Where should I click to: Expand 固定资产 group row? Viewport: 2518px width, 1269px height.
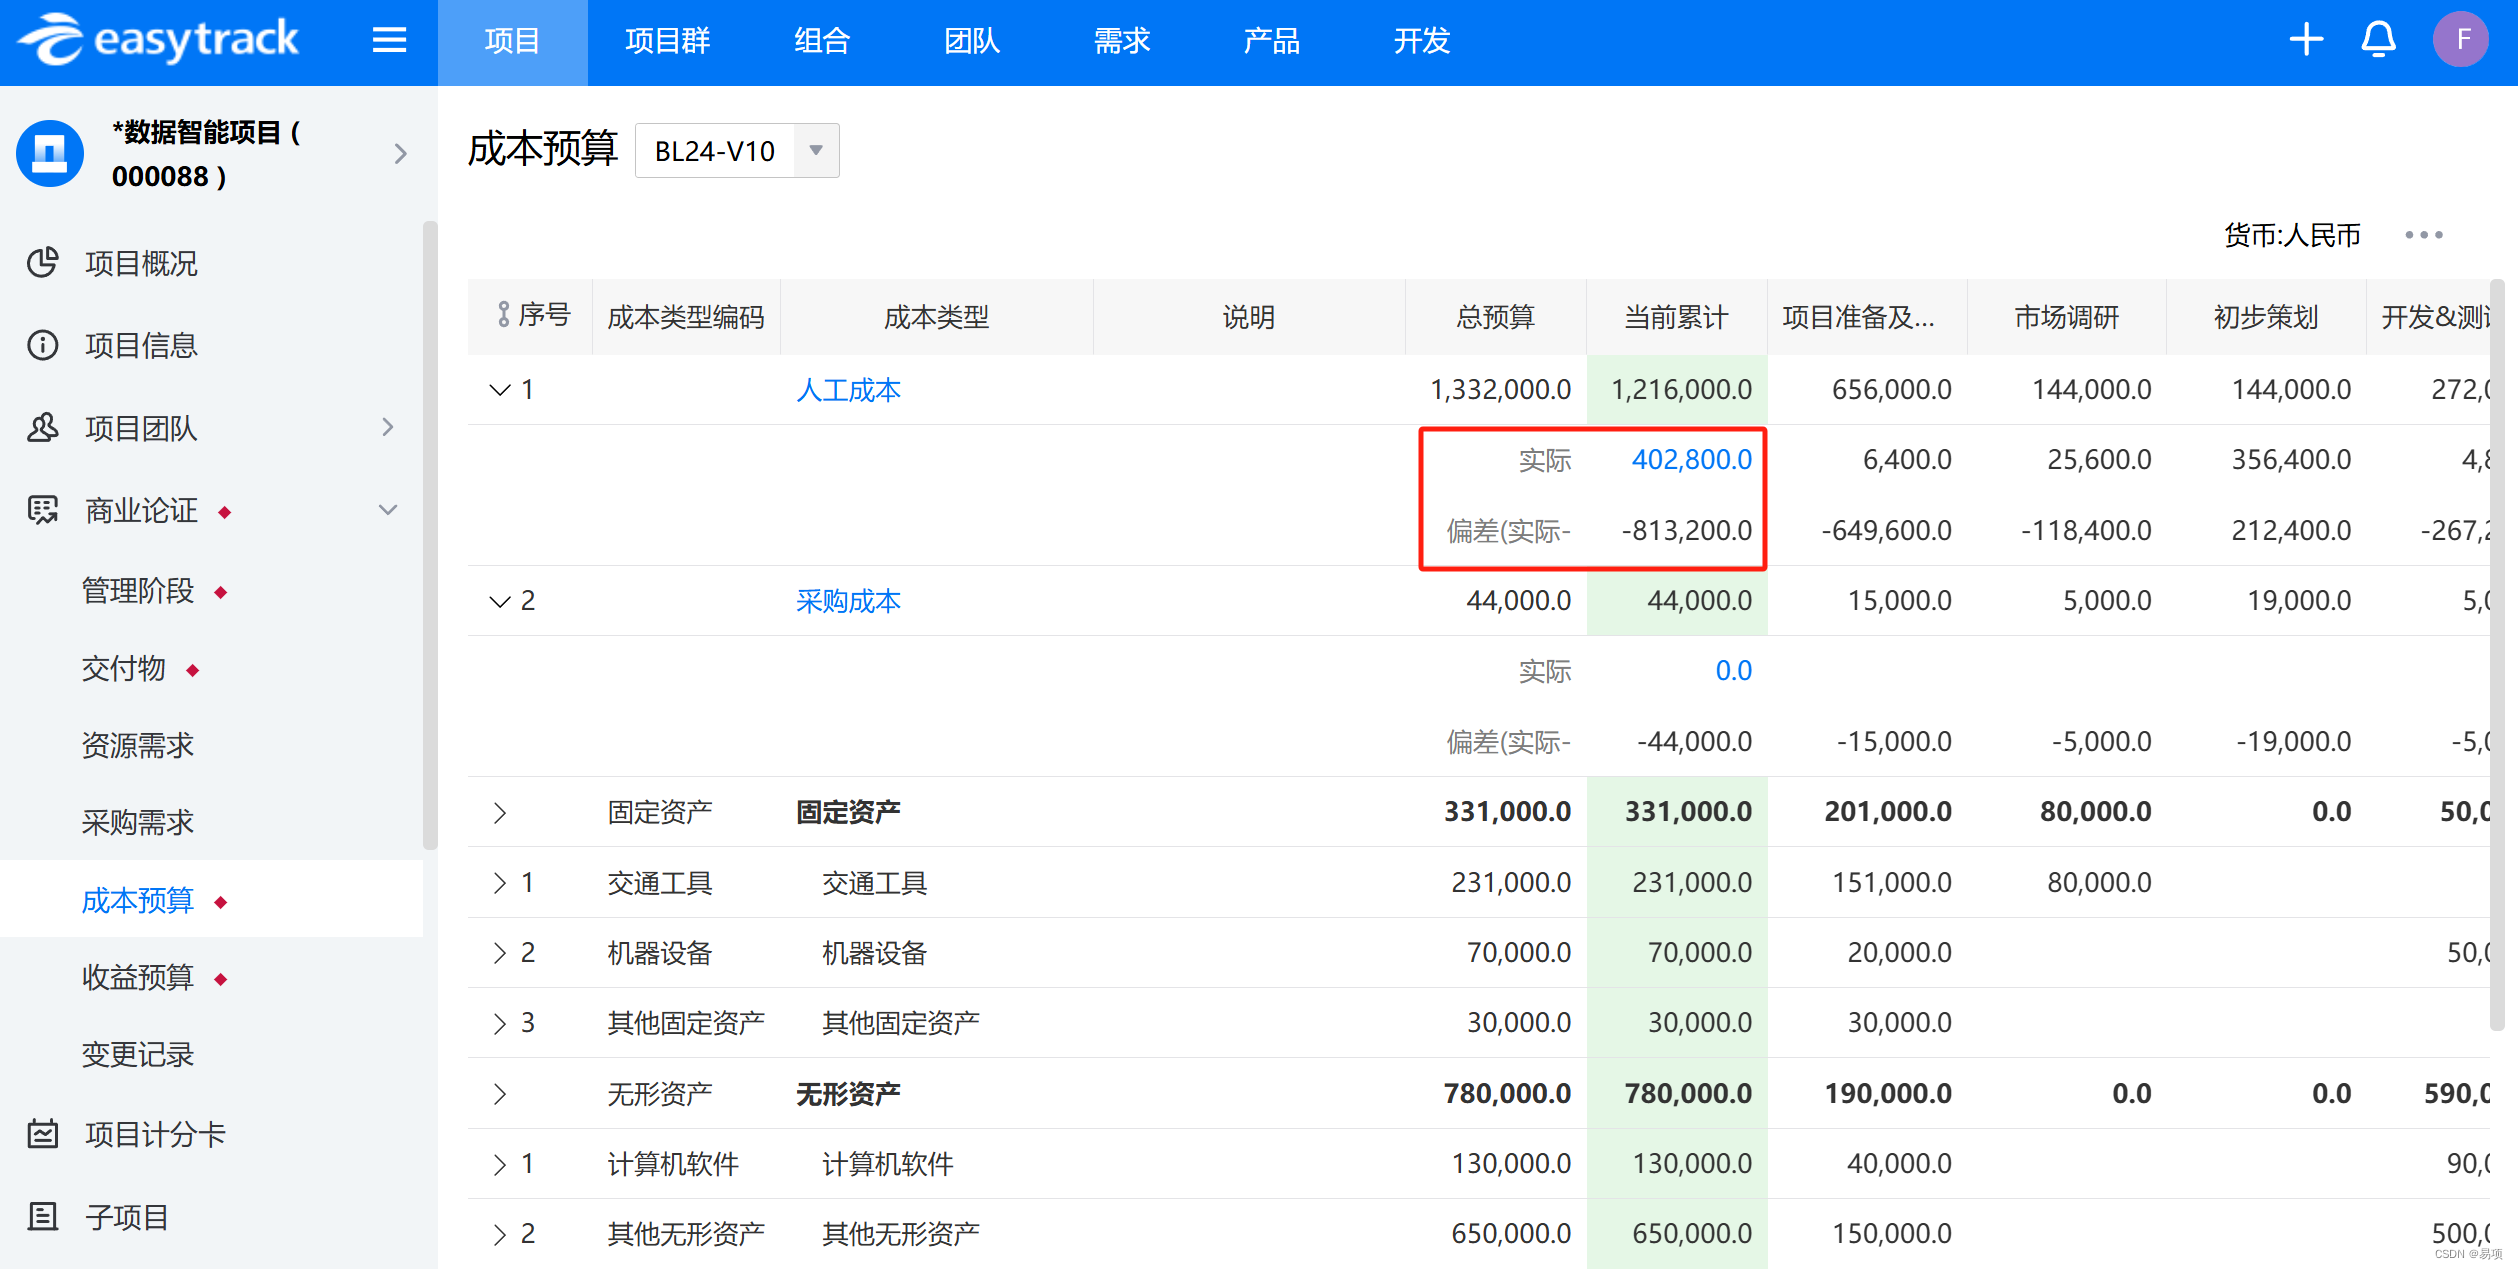click(500, 812)
